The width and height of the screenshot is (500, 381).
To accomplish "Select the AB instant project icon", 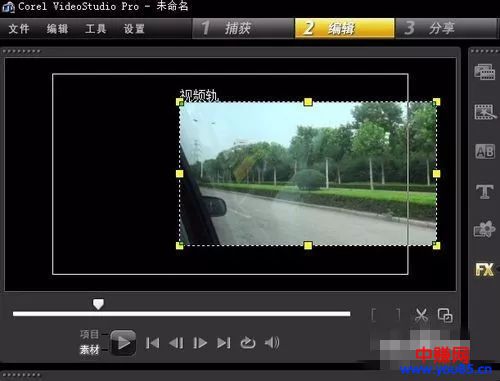I will point(485,152).
